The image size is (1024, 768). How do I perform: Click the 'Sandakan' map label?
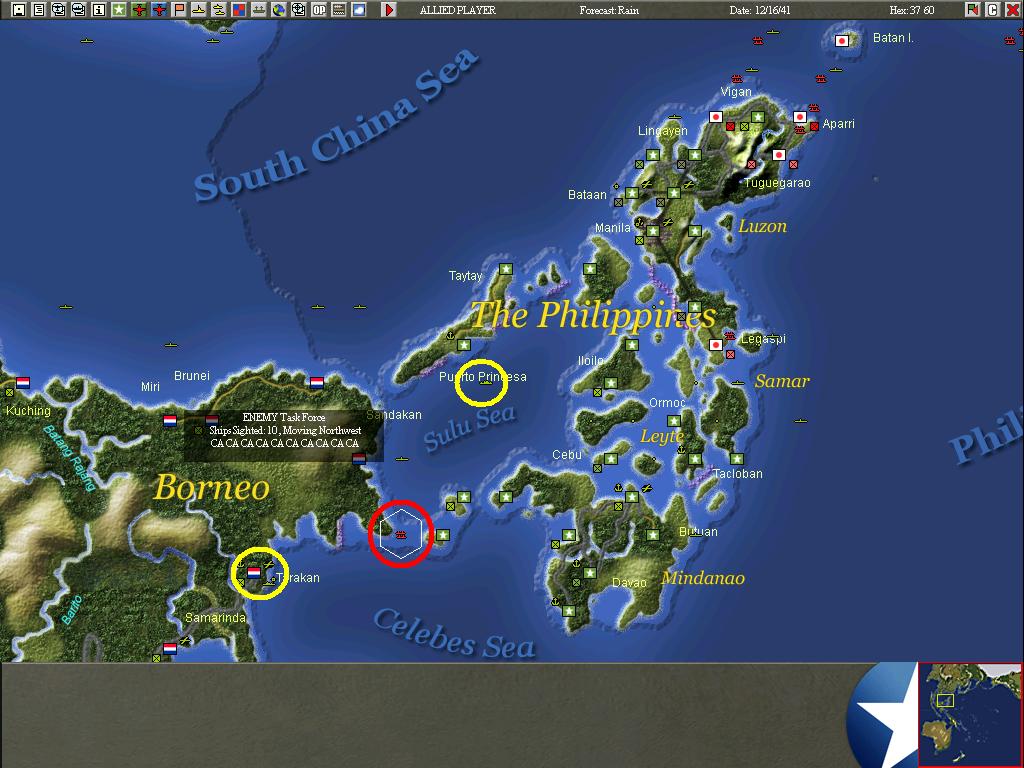(x=394, y=415)
